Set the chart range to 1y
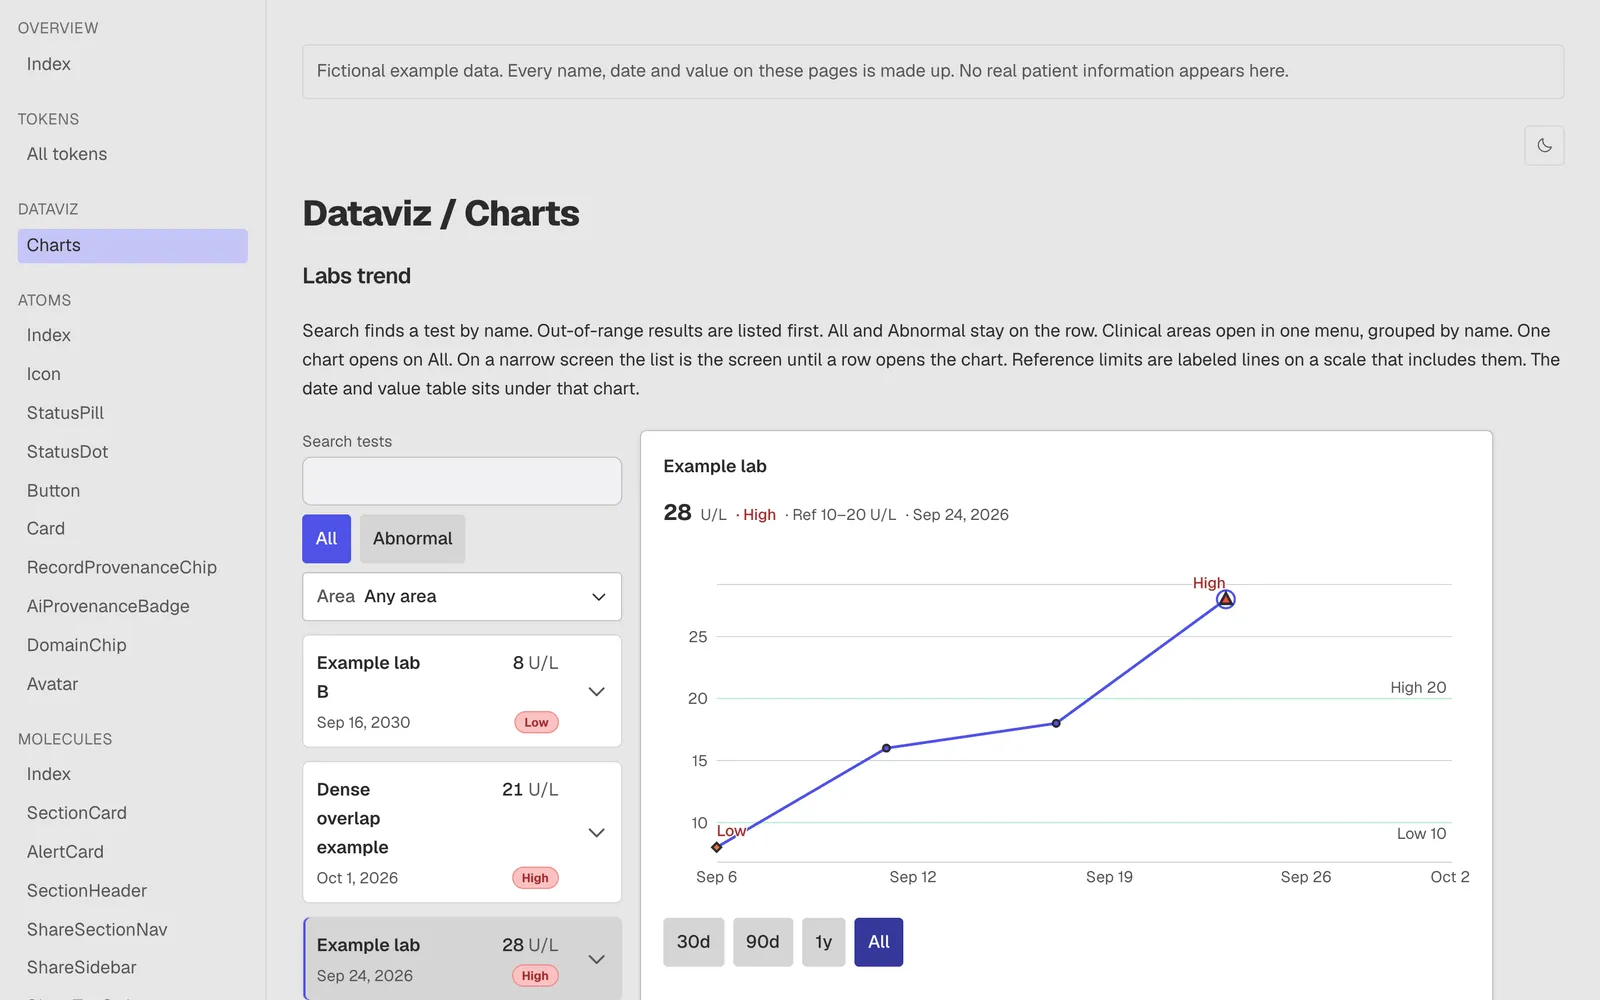1600x1000 pixels. 823,942
